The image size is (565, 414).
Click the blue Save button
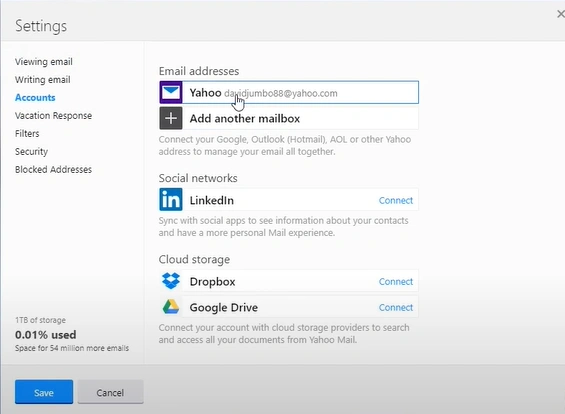44,392
